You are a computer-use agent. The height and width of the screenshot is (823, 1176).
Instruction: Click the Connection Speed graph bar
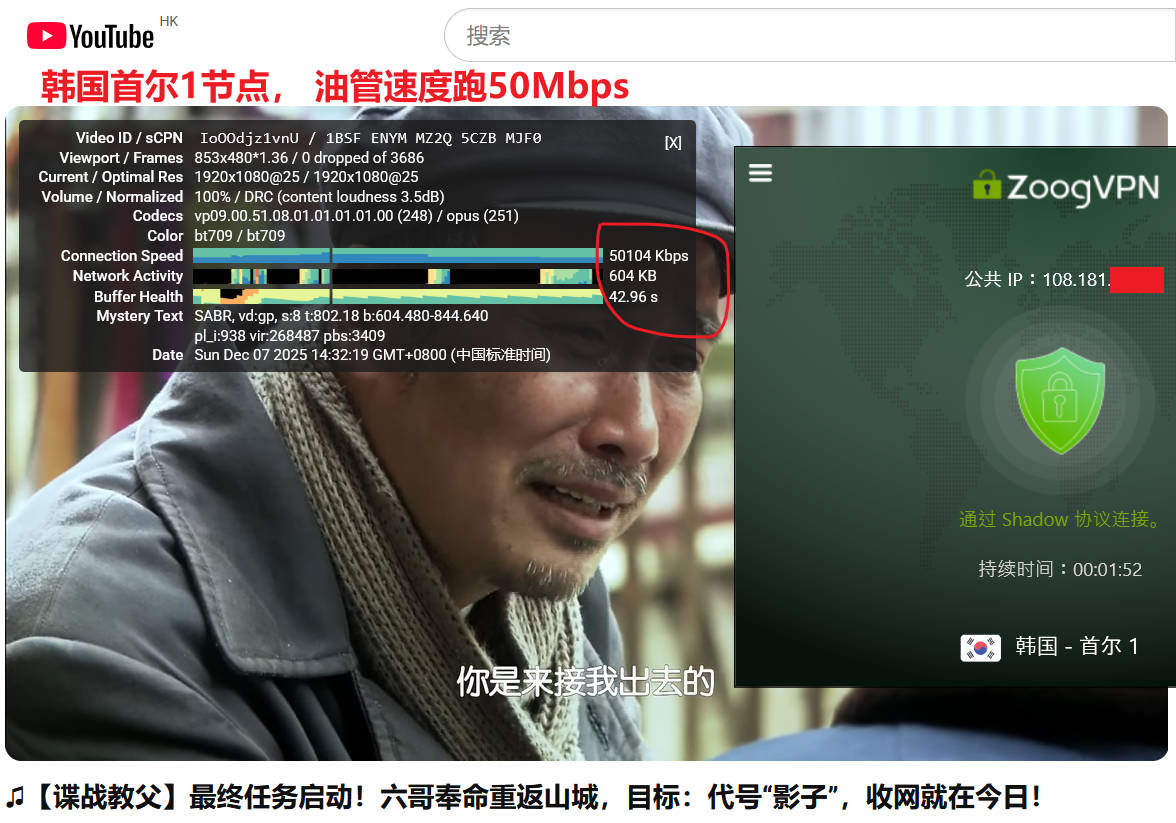397,256
